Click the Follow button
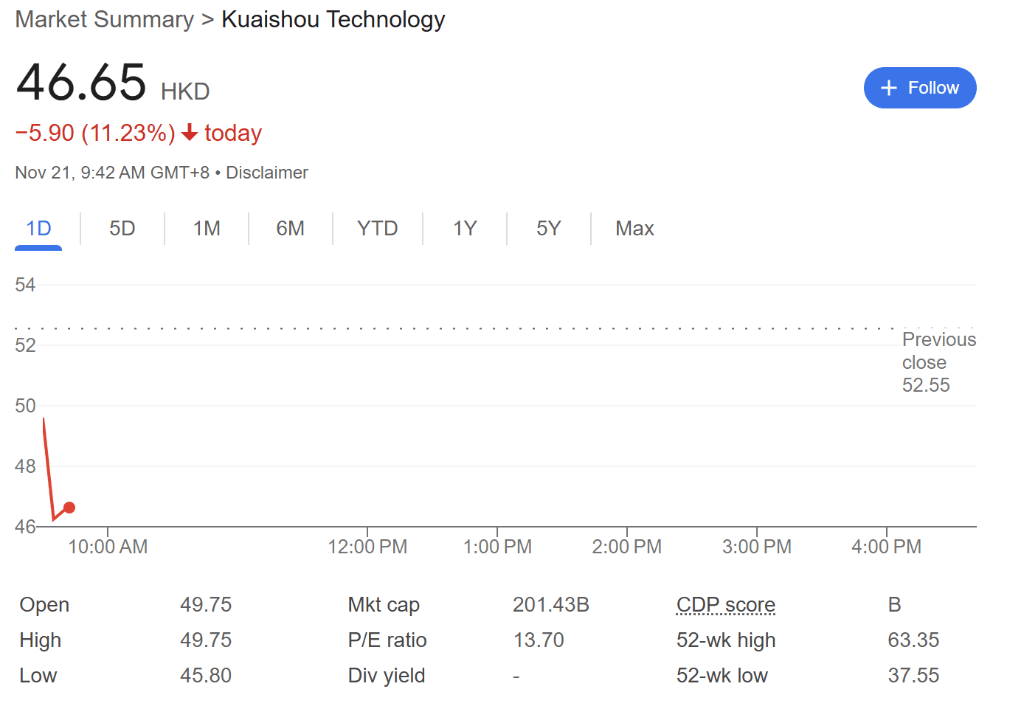This screenshot has width=1024, height=701. click(919, 88)
